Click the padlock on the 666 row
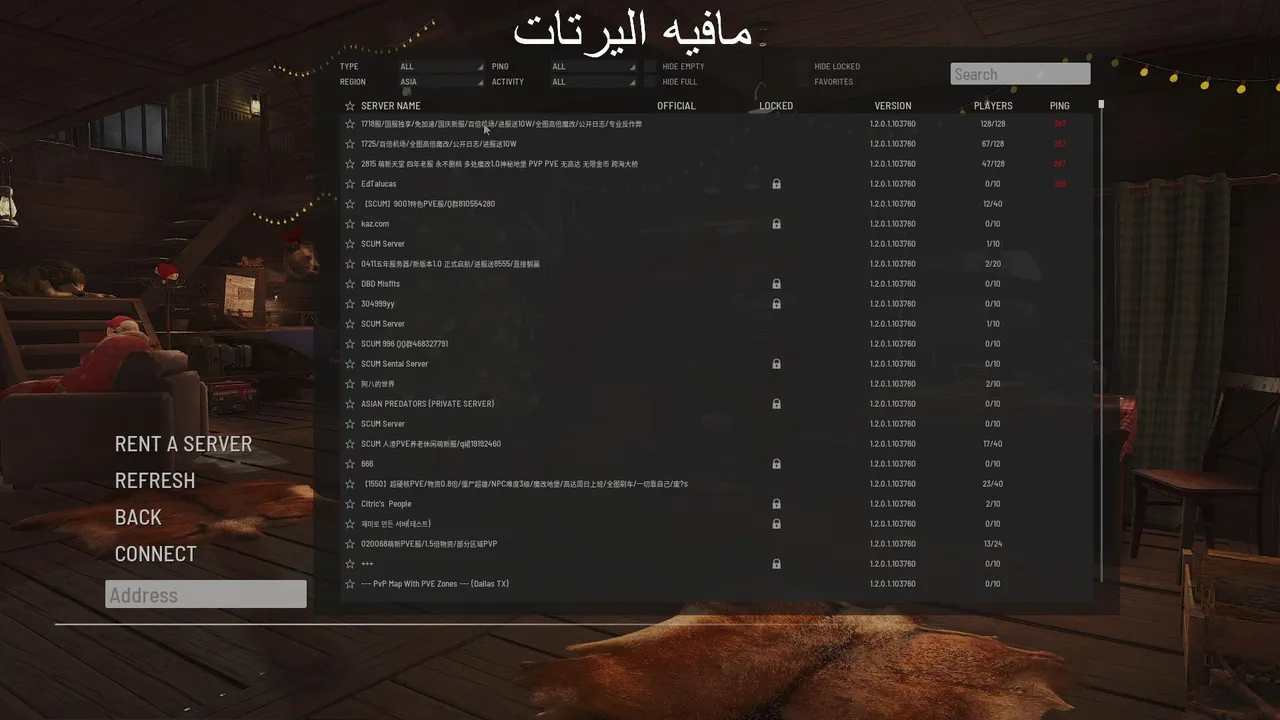 click(776, 464)
